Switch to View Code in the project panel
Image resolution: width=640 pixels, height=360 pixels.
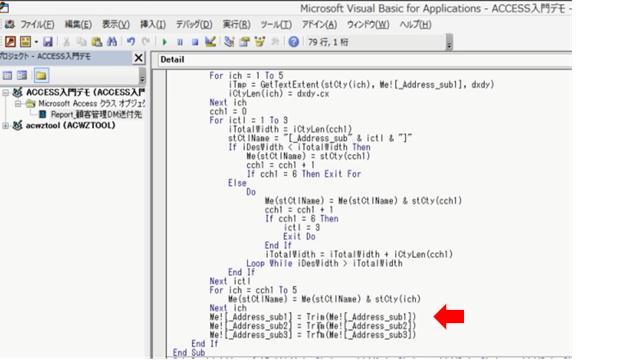[x=7, y=75]
